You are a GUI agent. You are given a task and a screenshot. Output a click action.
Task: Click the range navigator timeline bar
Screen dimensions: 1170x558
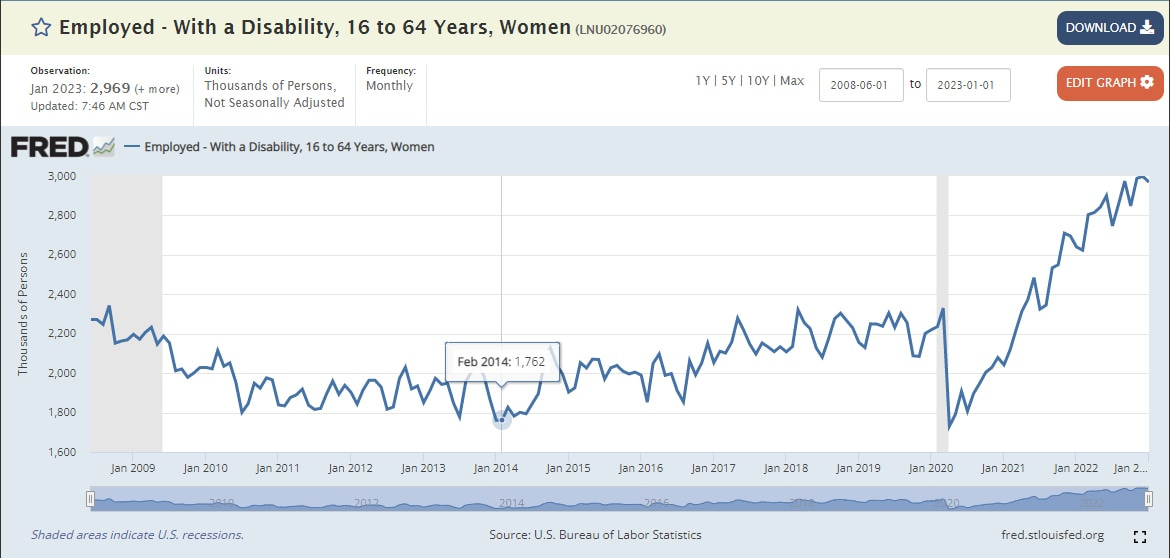(x=618, y=498)
